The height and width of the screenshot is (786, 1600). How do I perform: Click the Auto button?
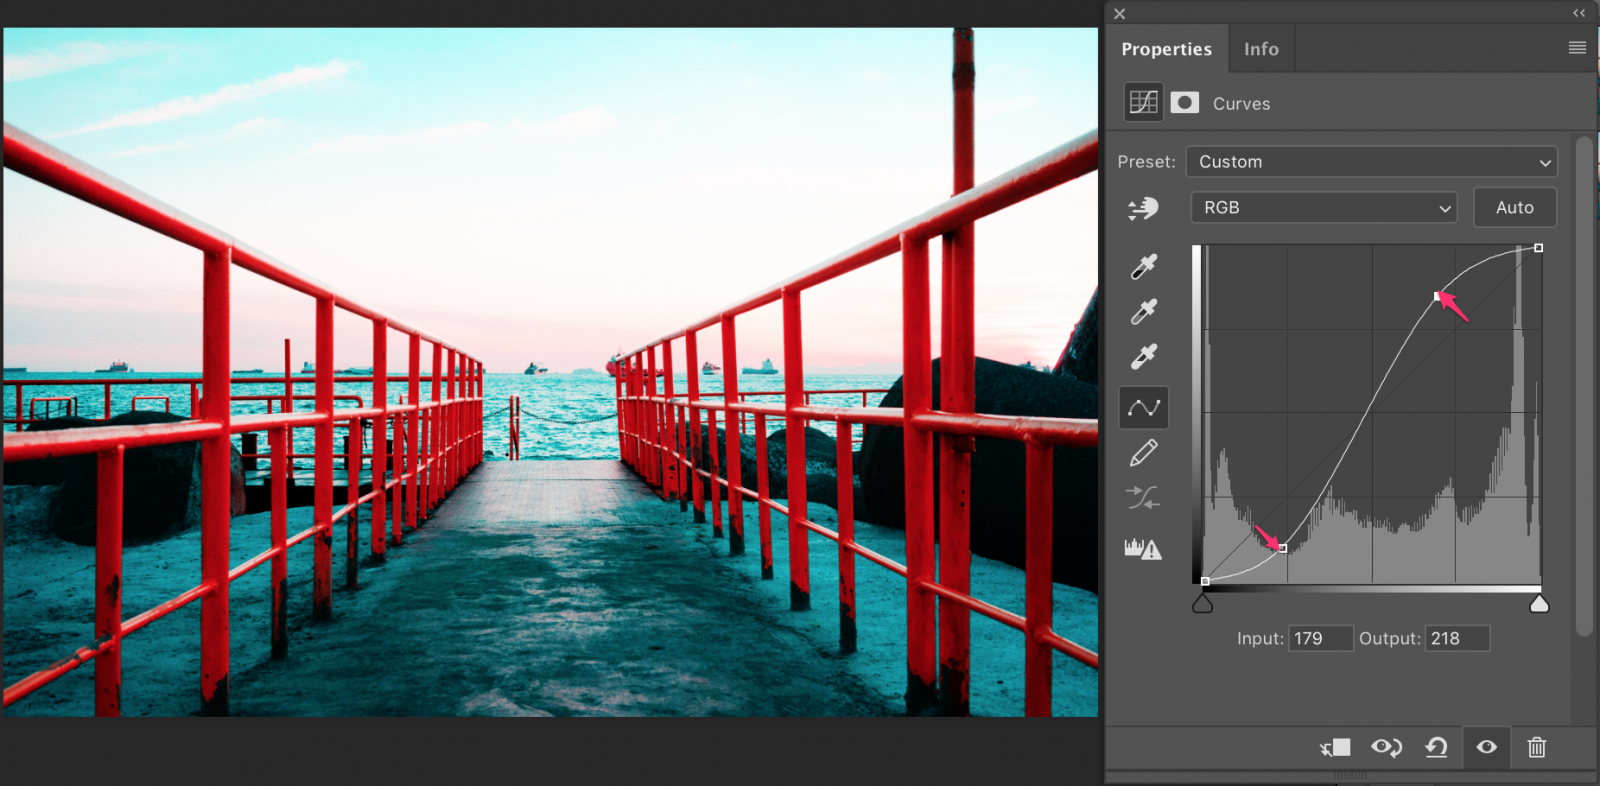[x=1514, y=208]
